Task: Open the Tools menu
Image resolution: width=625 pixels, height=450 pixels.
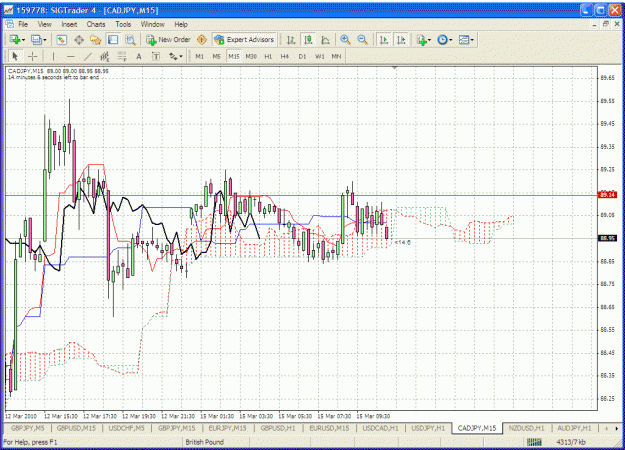Action: (x=123, y=24)
